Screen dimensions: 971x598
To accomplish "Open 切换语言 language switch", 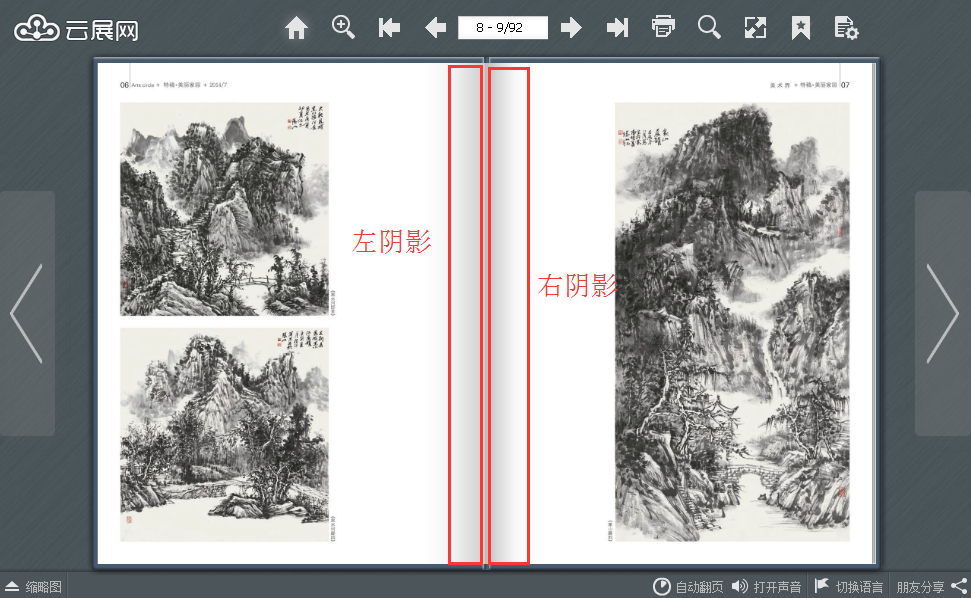I will [x=848, y=586].
